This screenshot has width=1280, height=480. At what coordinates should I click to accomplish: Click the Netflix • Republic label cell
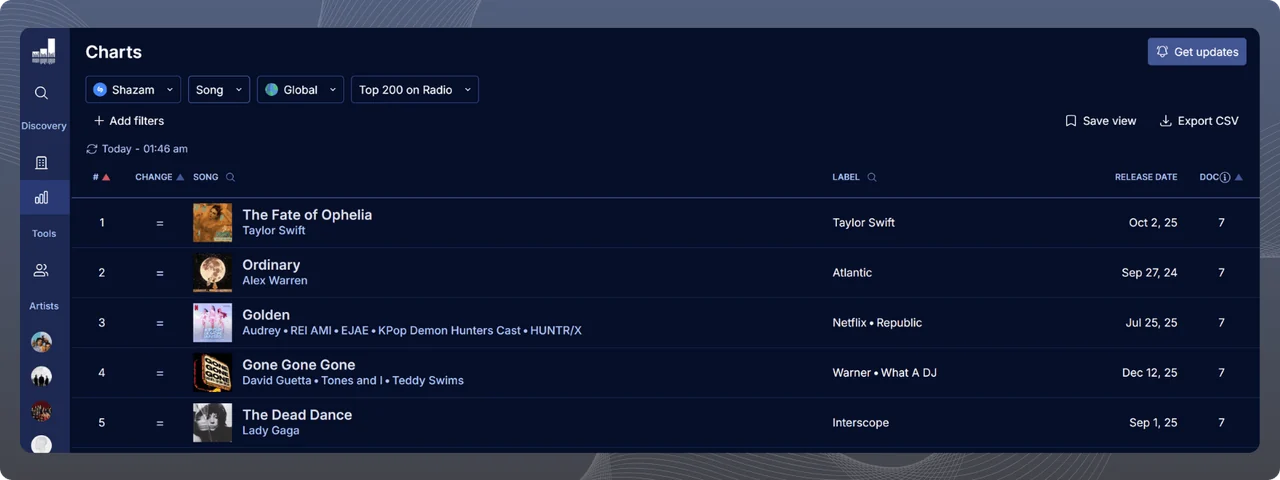coord(877,323)
